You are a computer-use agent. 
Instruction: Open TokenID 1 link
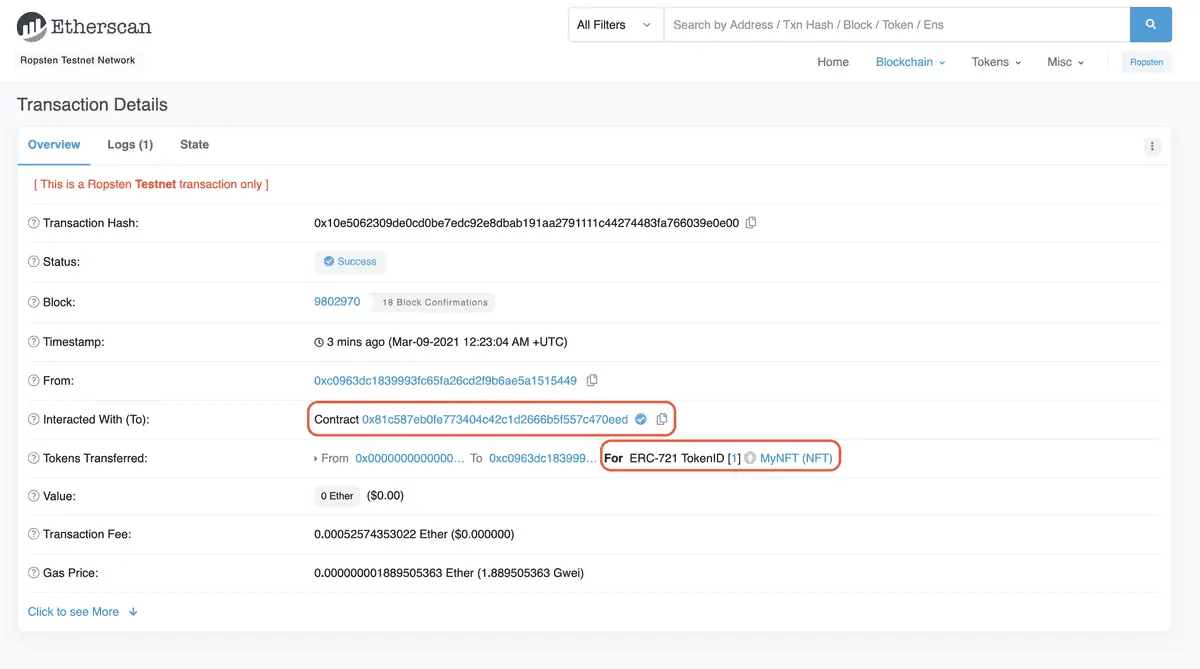click(734, 458)
